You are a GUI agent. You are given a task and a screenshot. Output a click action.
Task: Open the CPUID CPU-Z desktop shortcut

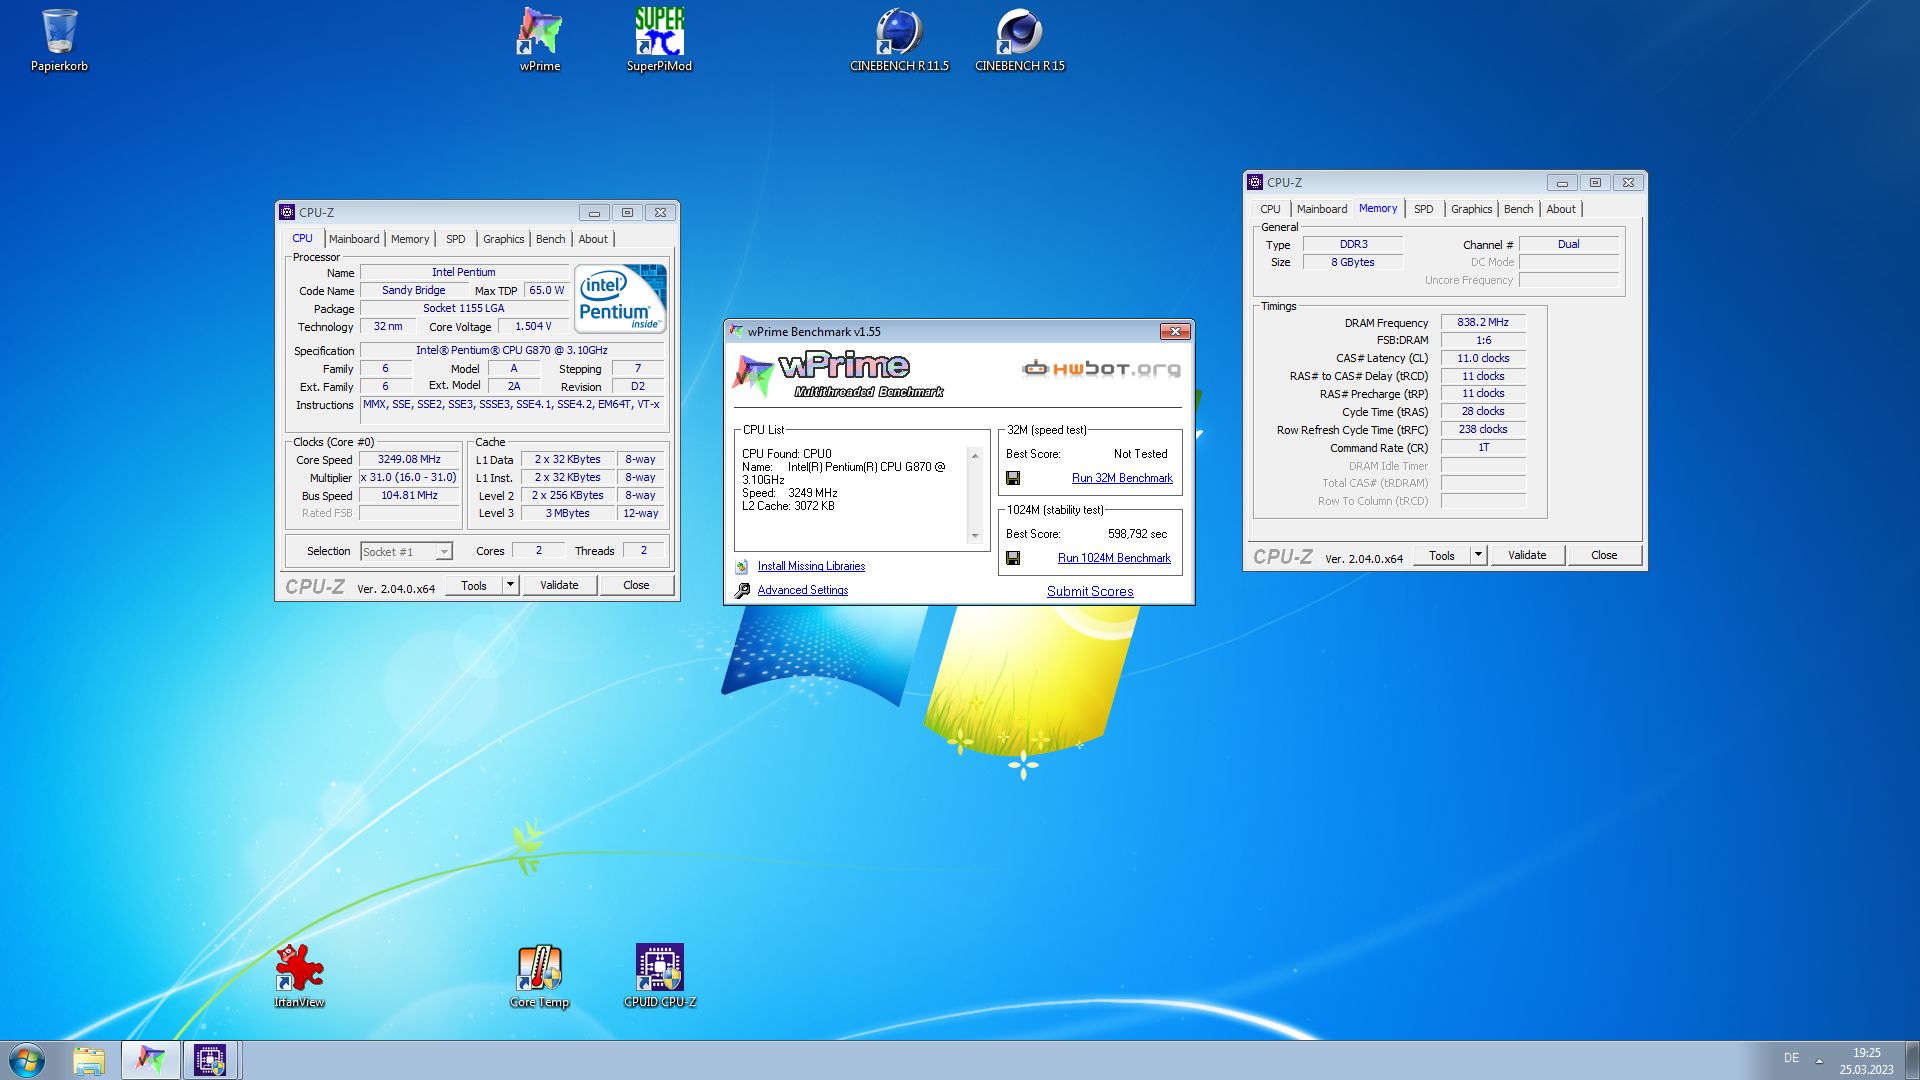660,976
